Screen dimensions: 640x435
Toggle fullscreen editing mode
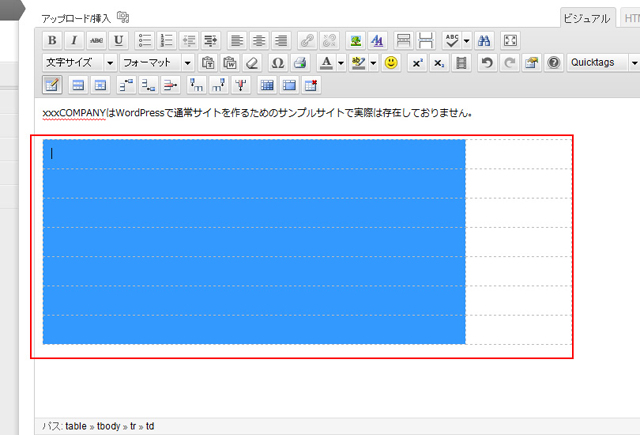510,40
